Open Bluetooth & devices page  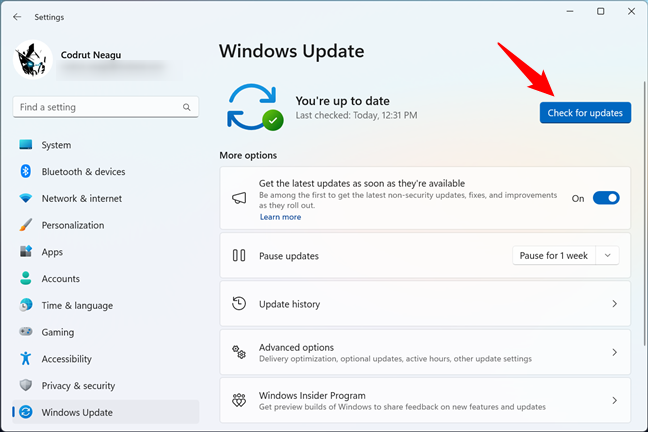(x=83, y=172)
